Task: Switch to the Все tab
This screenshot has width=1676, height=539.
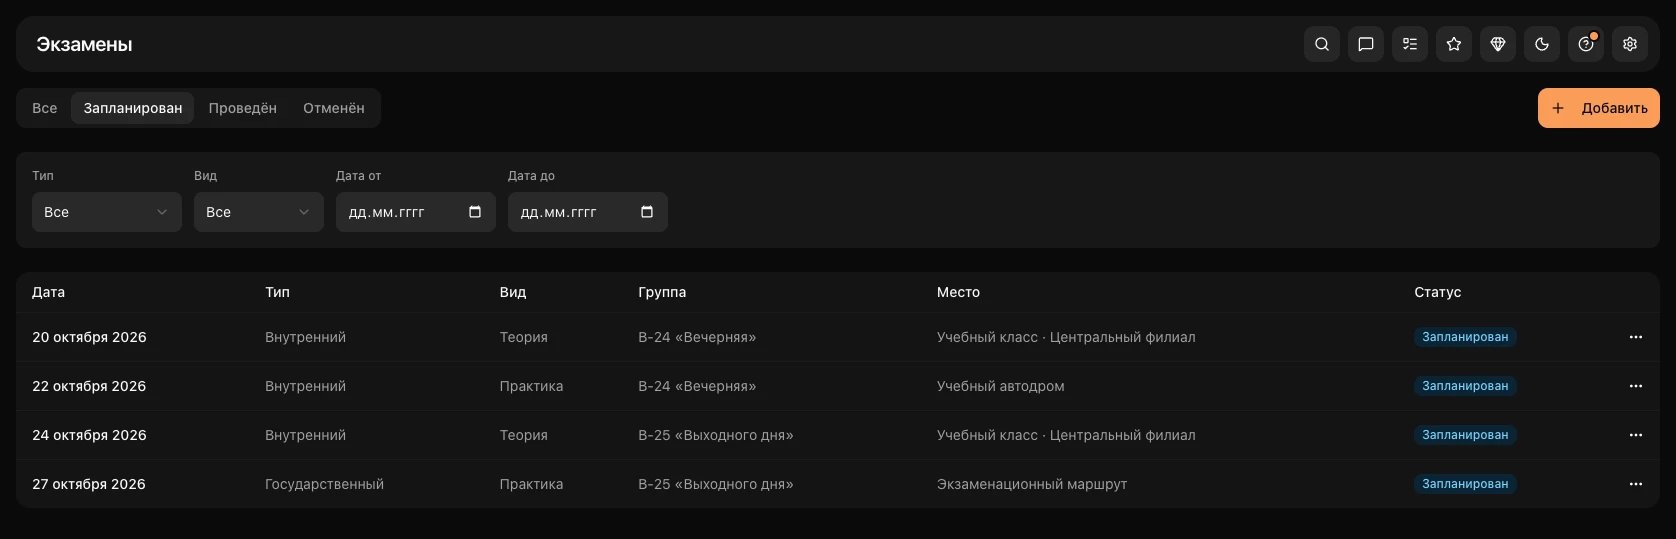Action: [x=45, y=108]
